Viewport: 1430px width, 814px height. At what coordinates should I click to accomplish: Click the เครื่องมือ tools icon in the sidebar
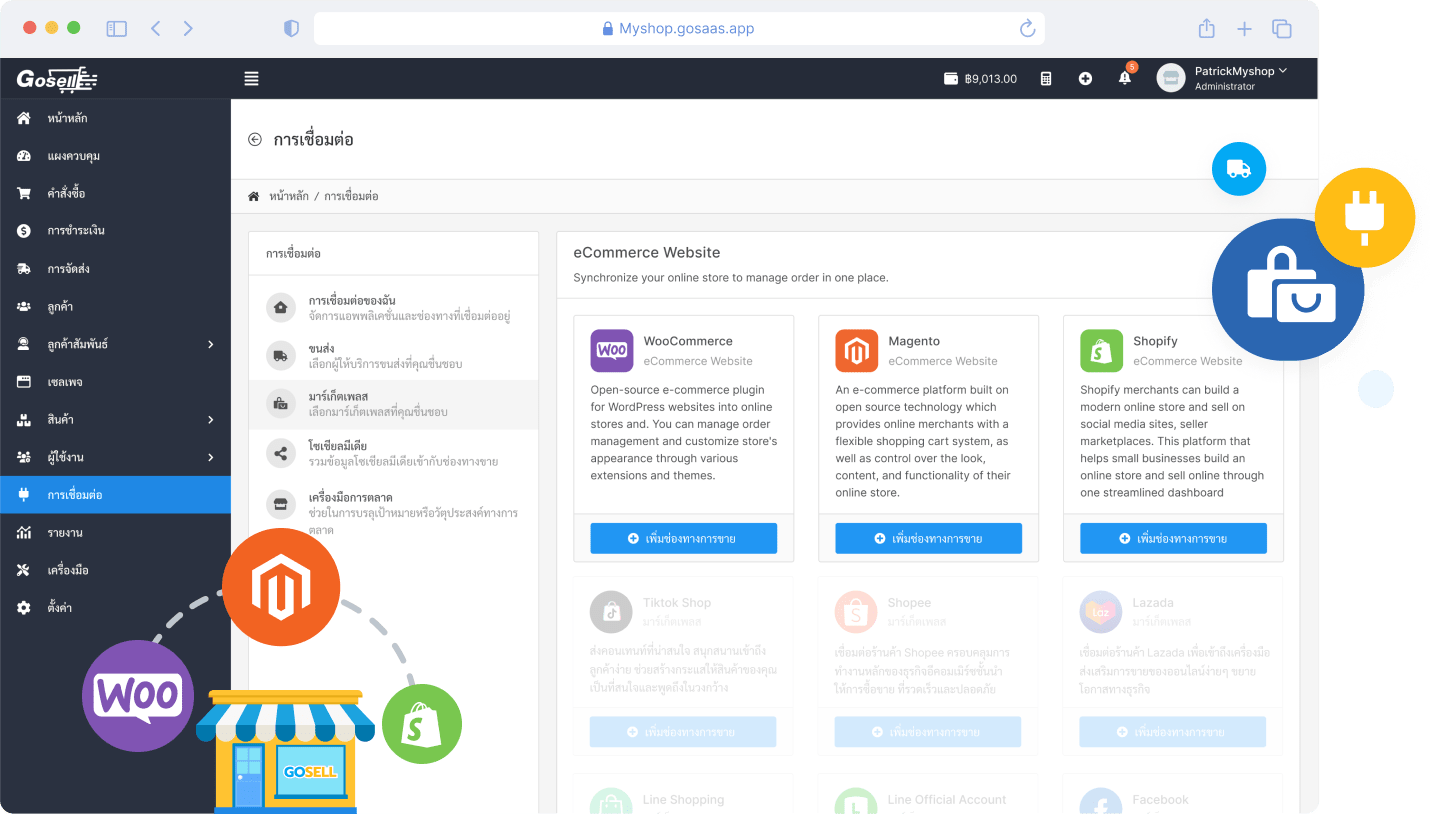pos(24,570)
